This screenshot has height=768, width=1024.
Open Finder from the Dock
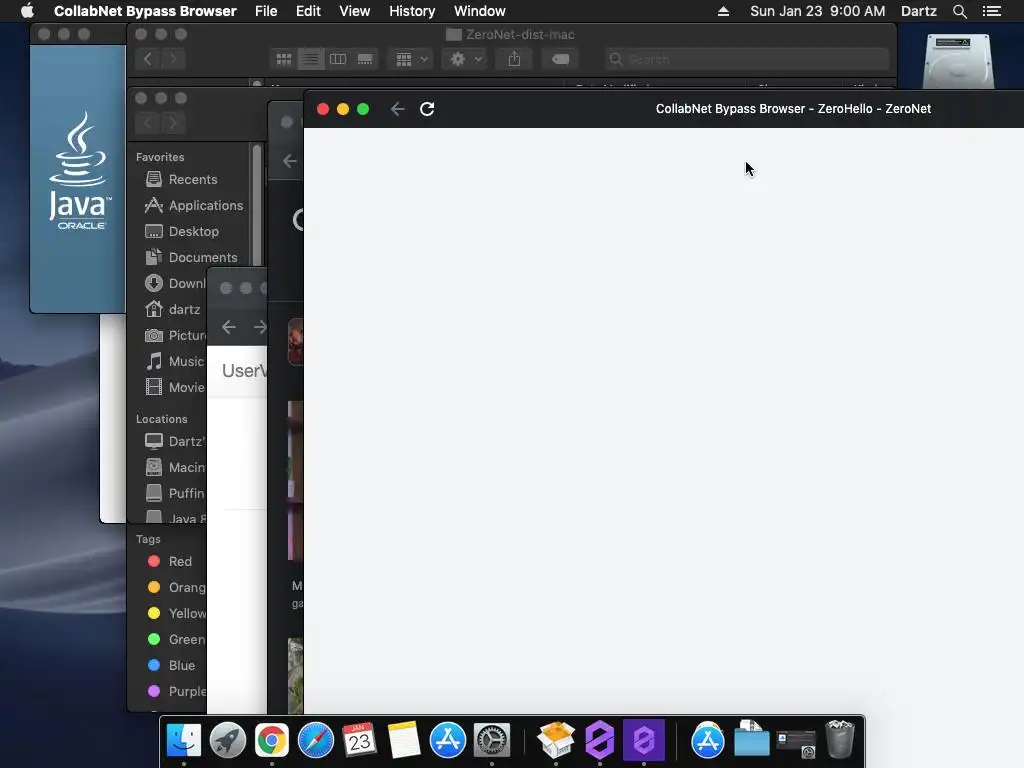pos(184,741)
